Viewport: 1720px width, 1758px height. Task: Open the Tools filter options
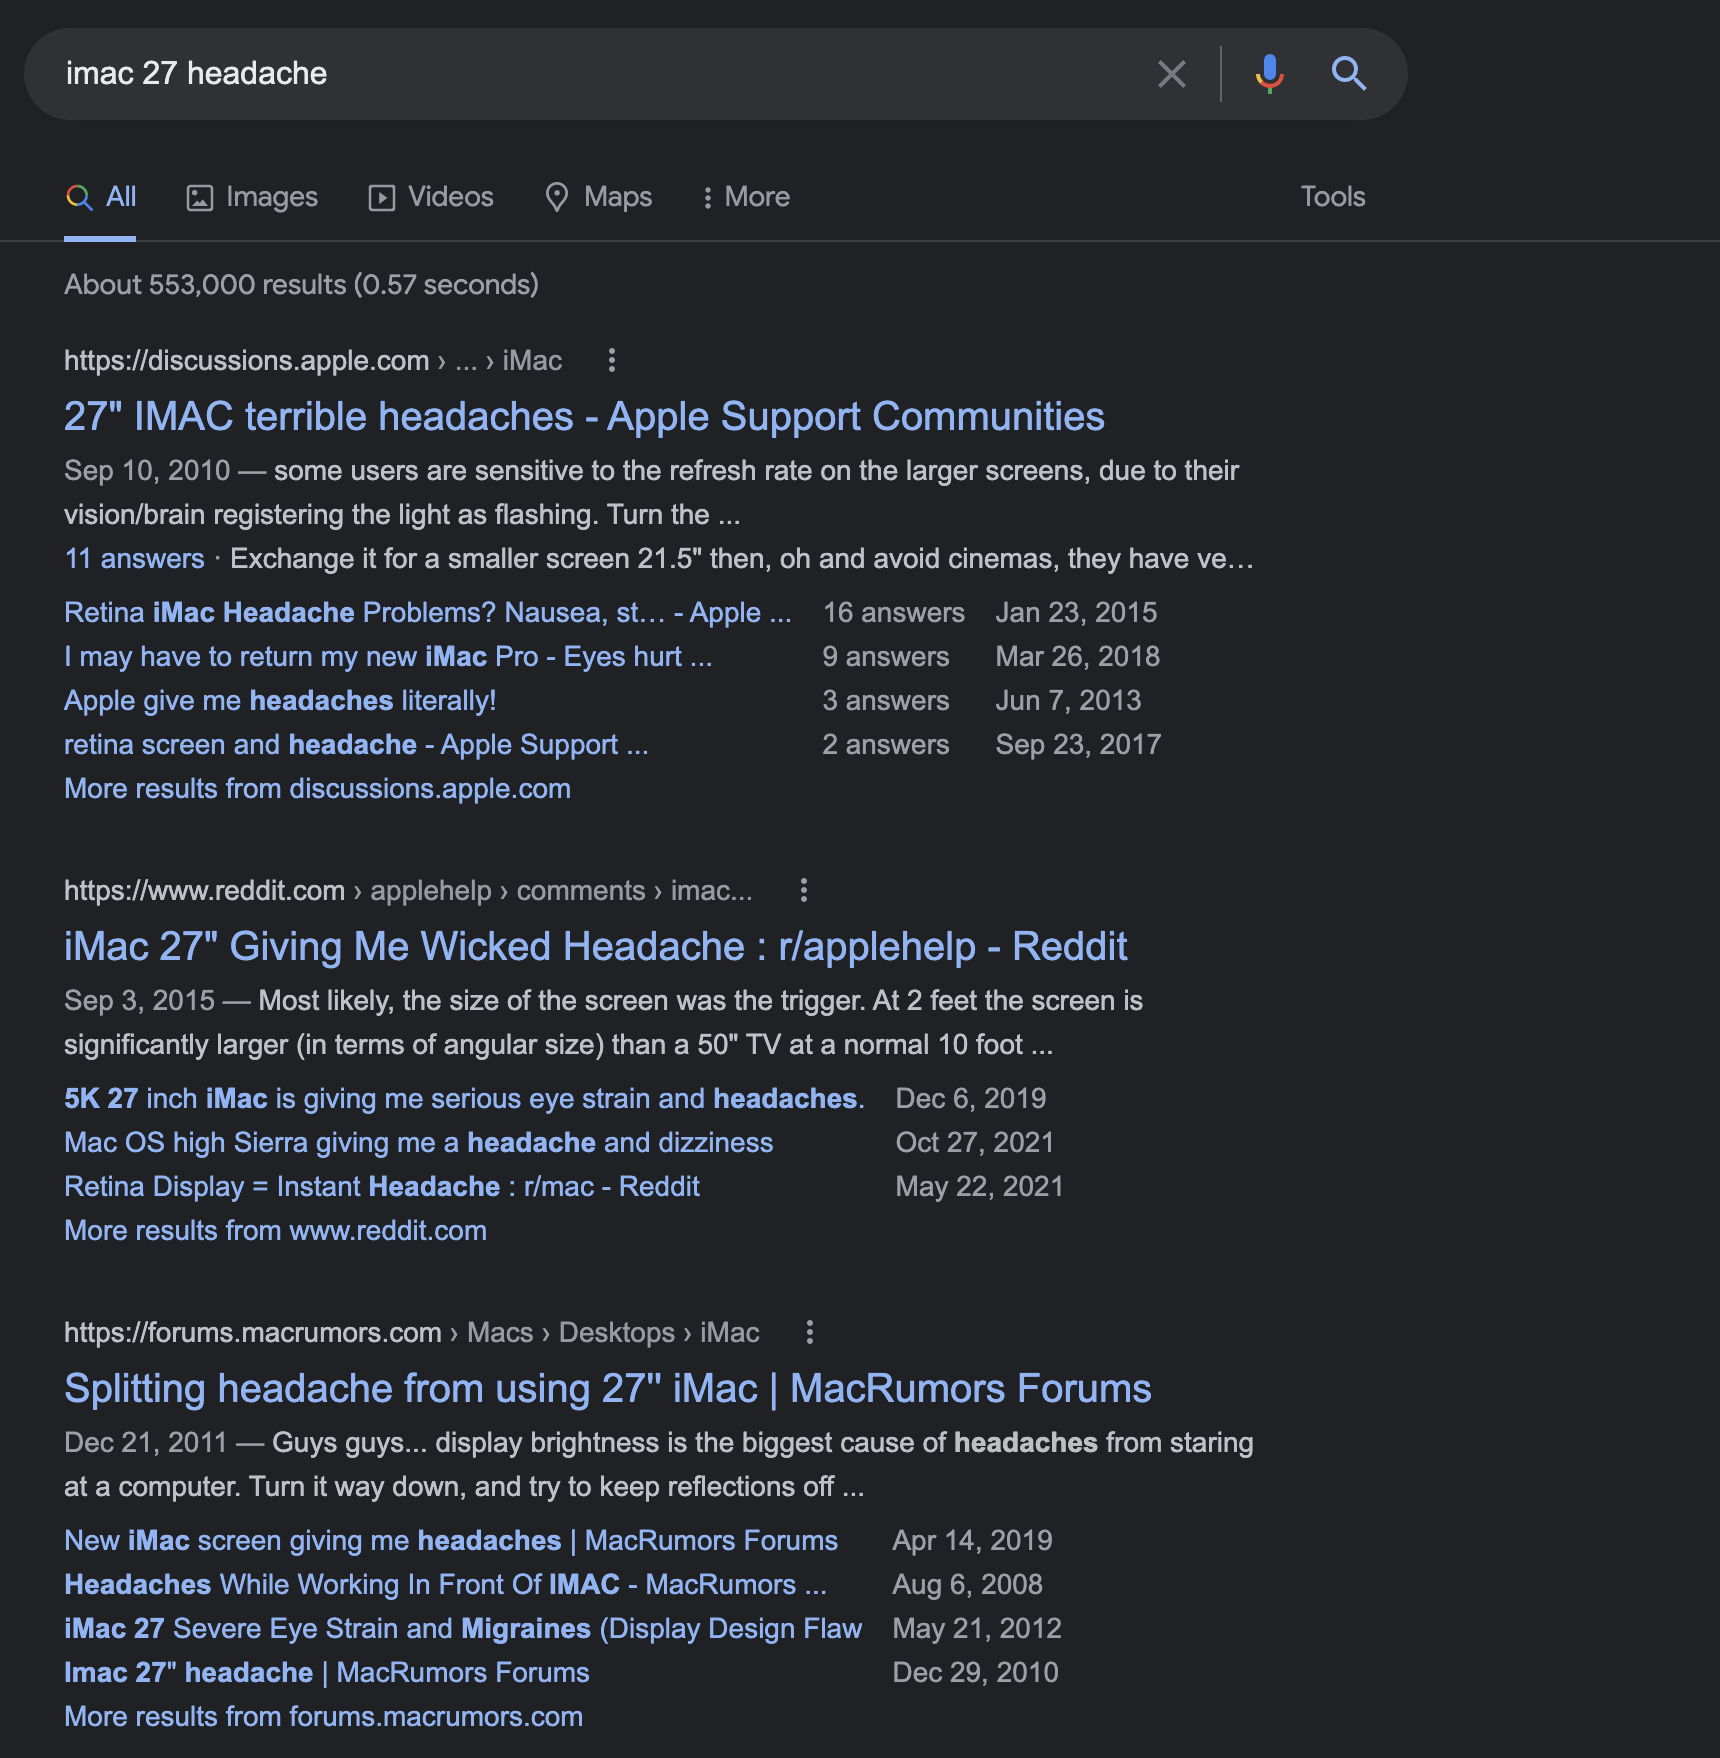(x=1332, y=197)
